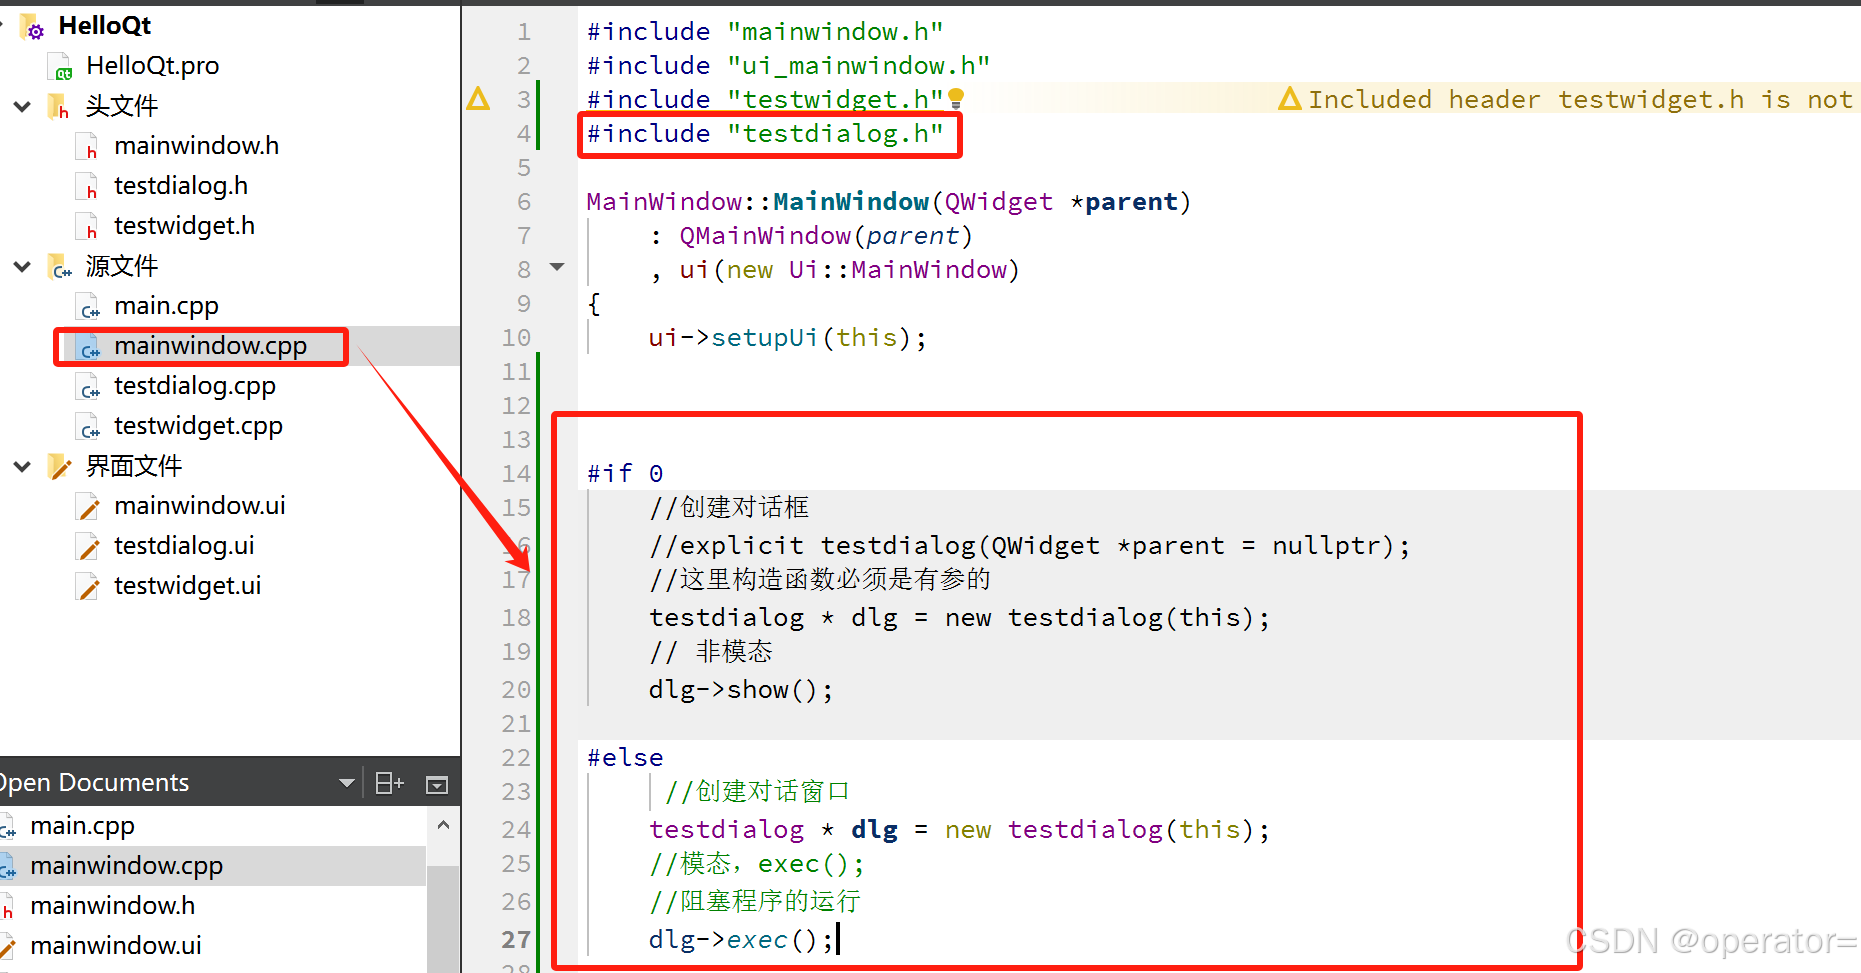1861x973 pixels.
Task: Click the 界面文件 folder icon
Action: (x=60, y=467)
